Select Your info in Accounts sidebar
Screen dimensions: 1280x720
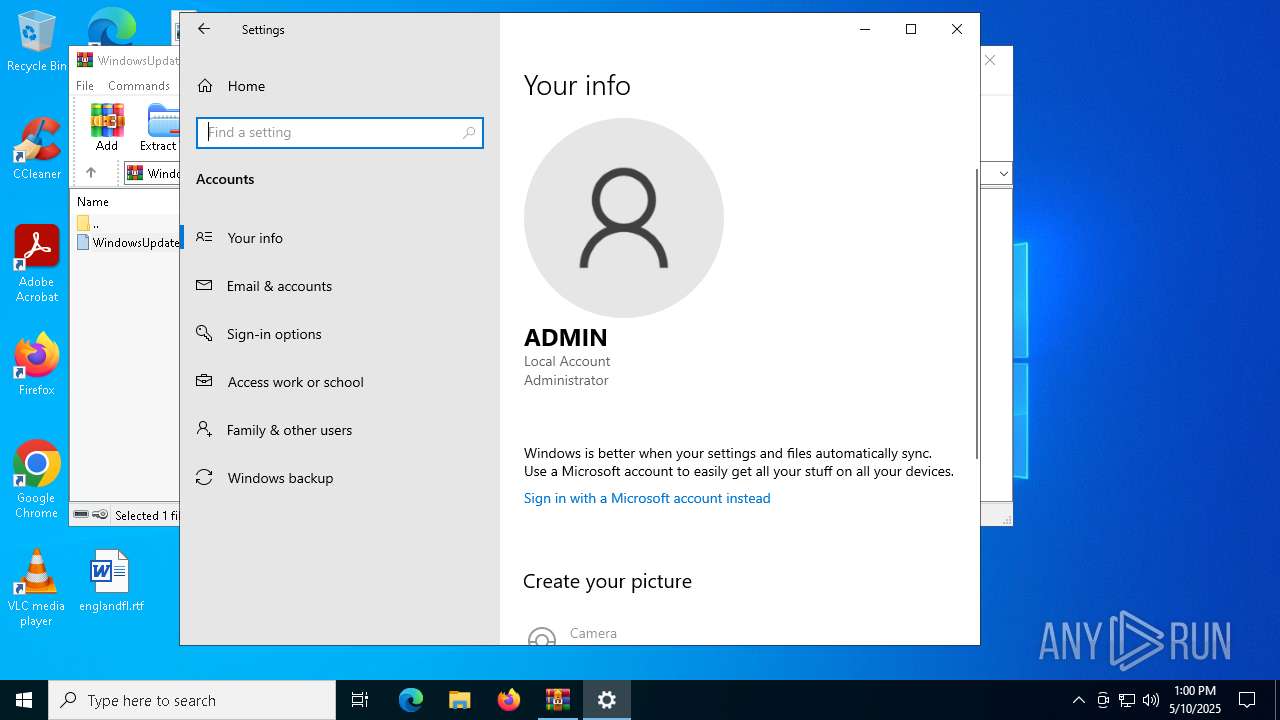pos(340,238)
